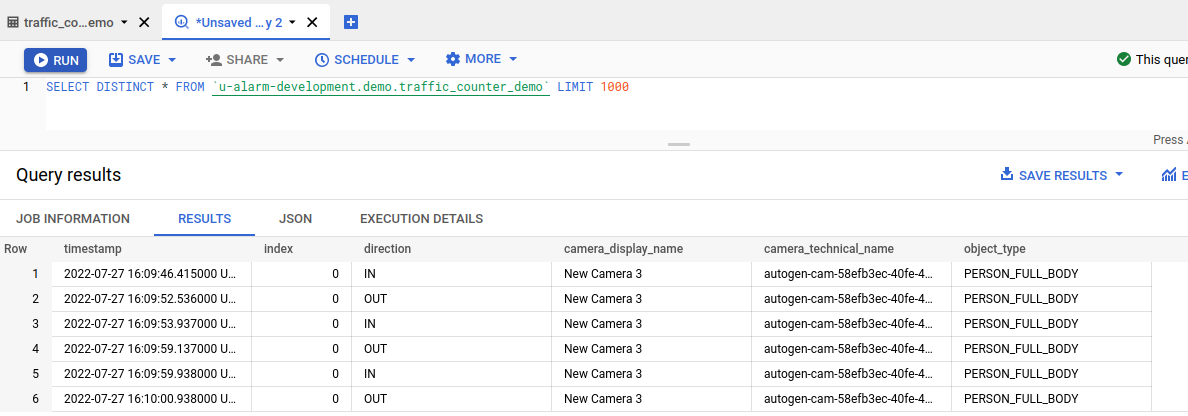Select the RESULTS tab
Viewport: 1188px width, 416px height.
pos(204,219)
